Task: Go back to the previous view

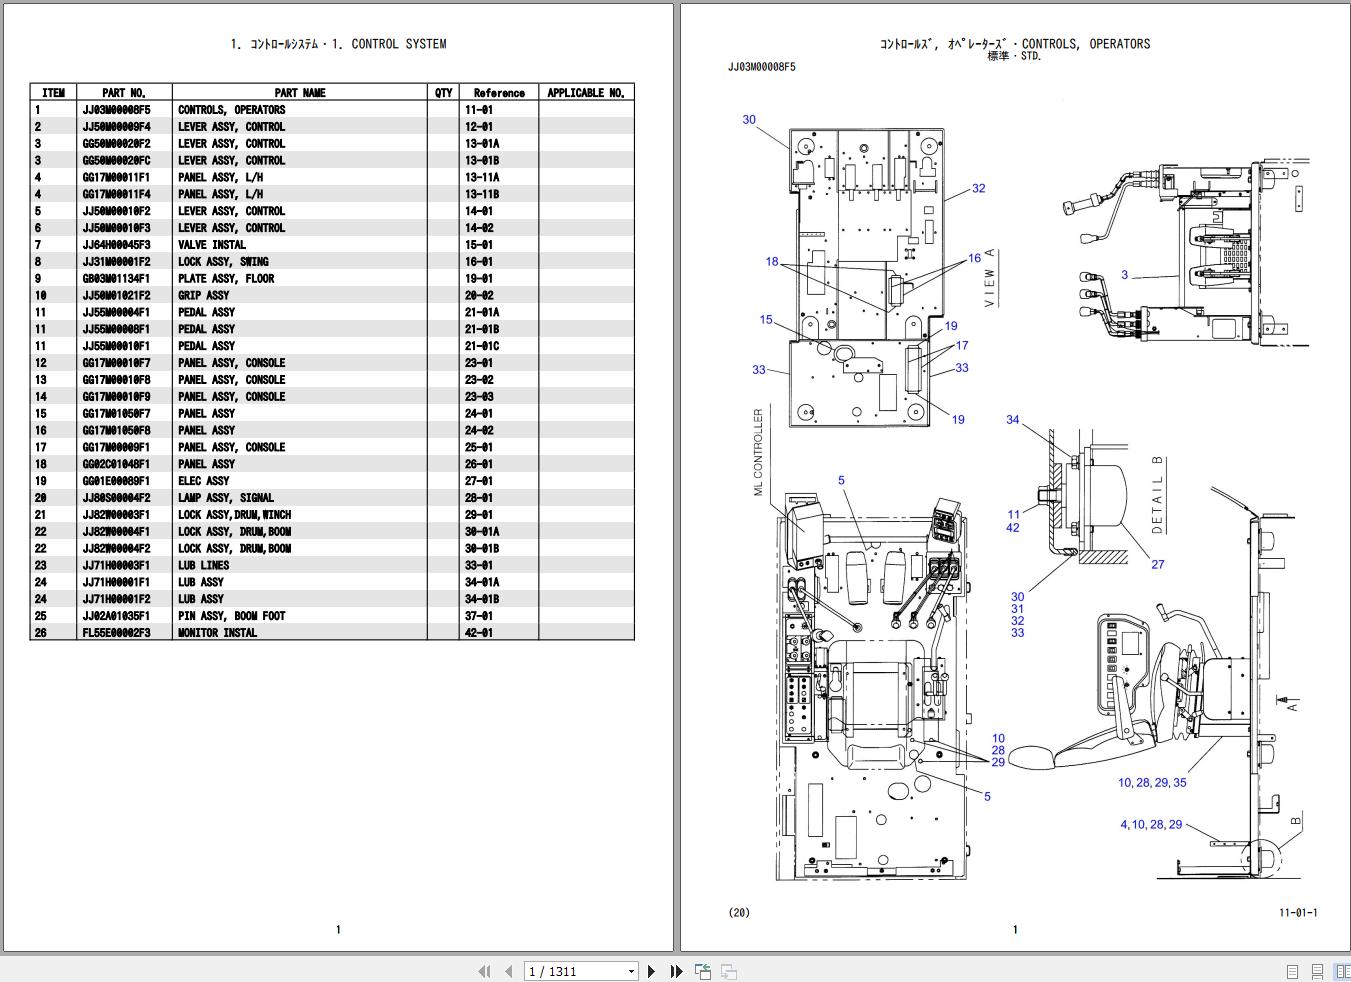Action: tap(703, 971)
